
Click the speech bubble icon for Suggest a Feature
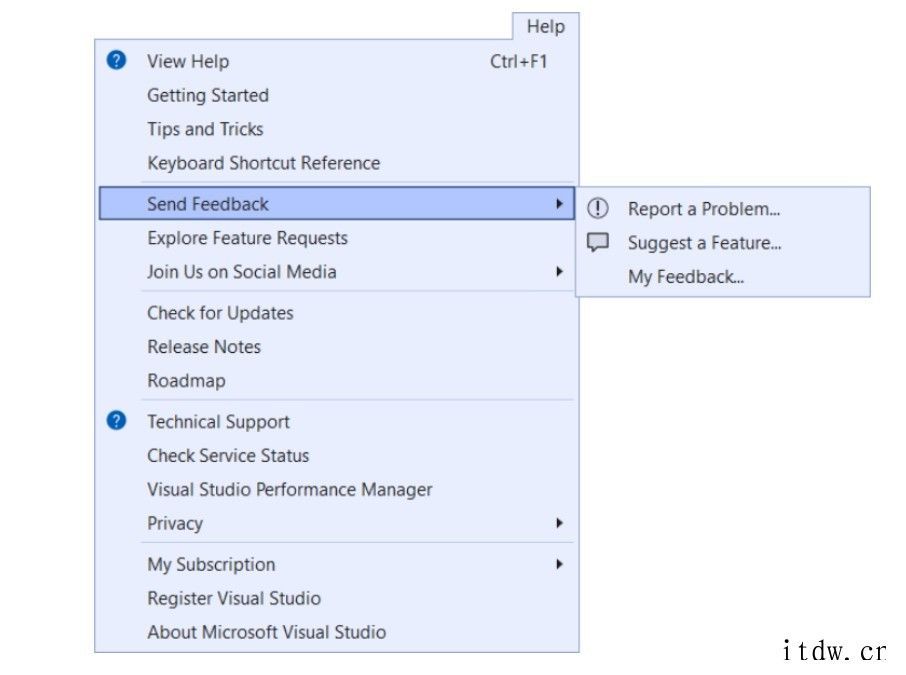(597, 242)
